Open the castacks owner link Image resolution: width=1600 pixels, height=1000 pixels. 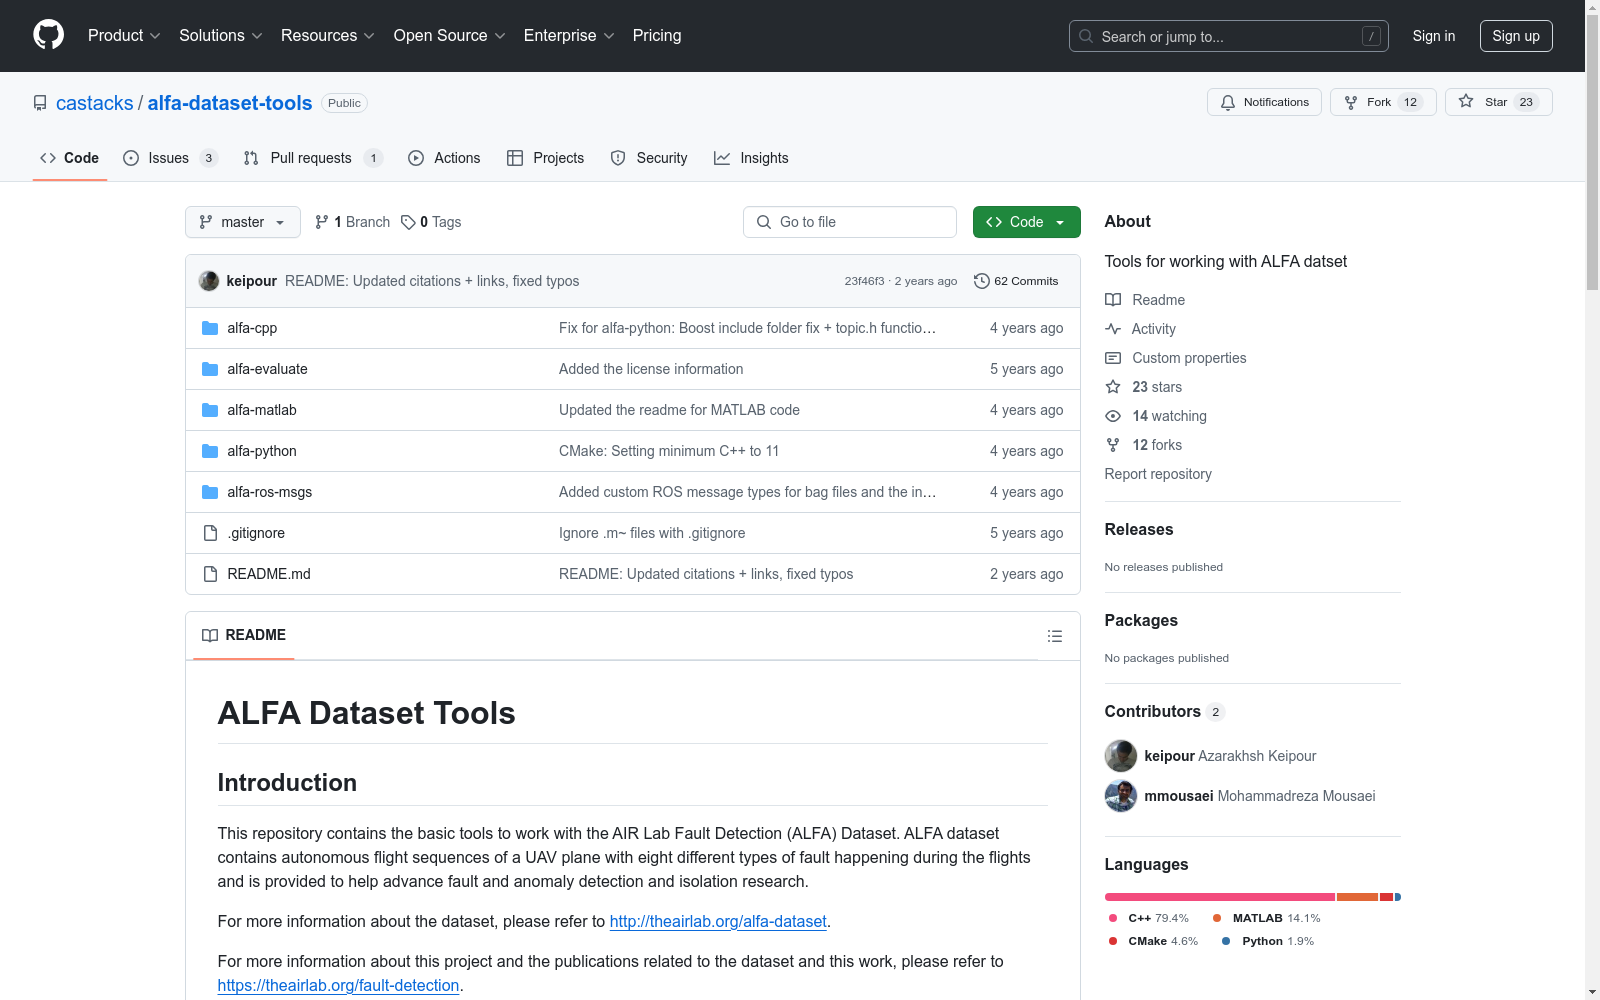(x=95, y=103)
